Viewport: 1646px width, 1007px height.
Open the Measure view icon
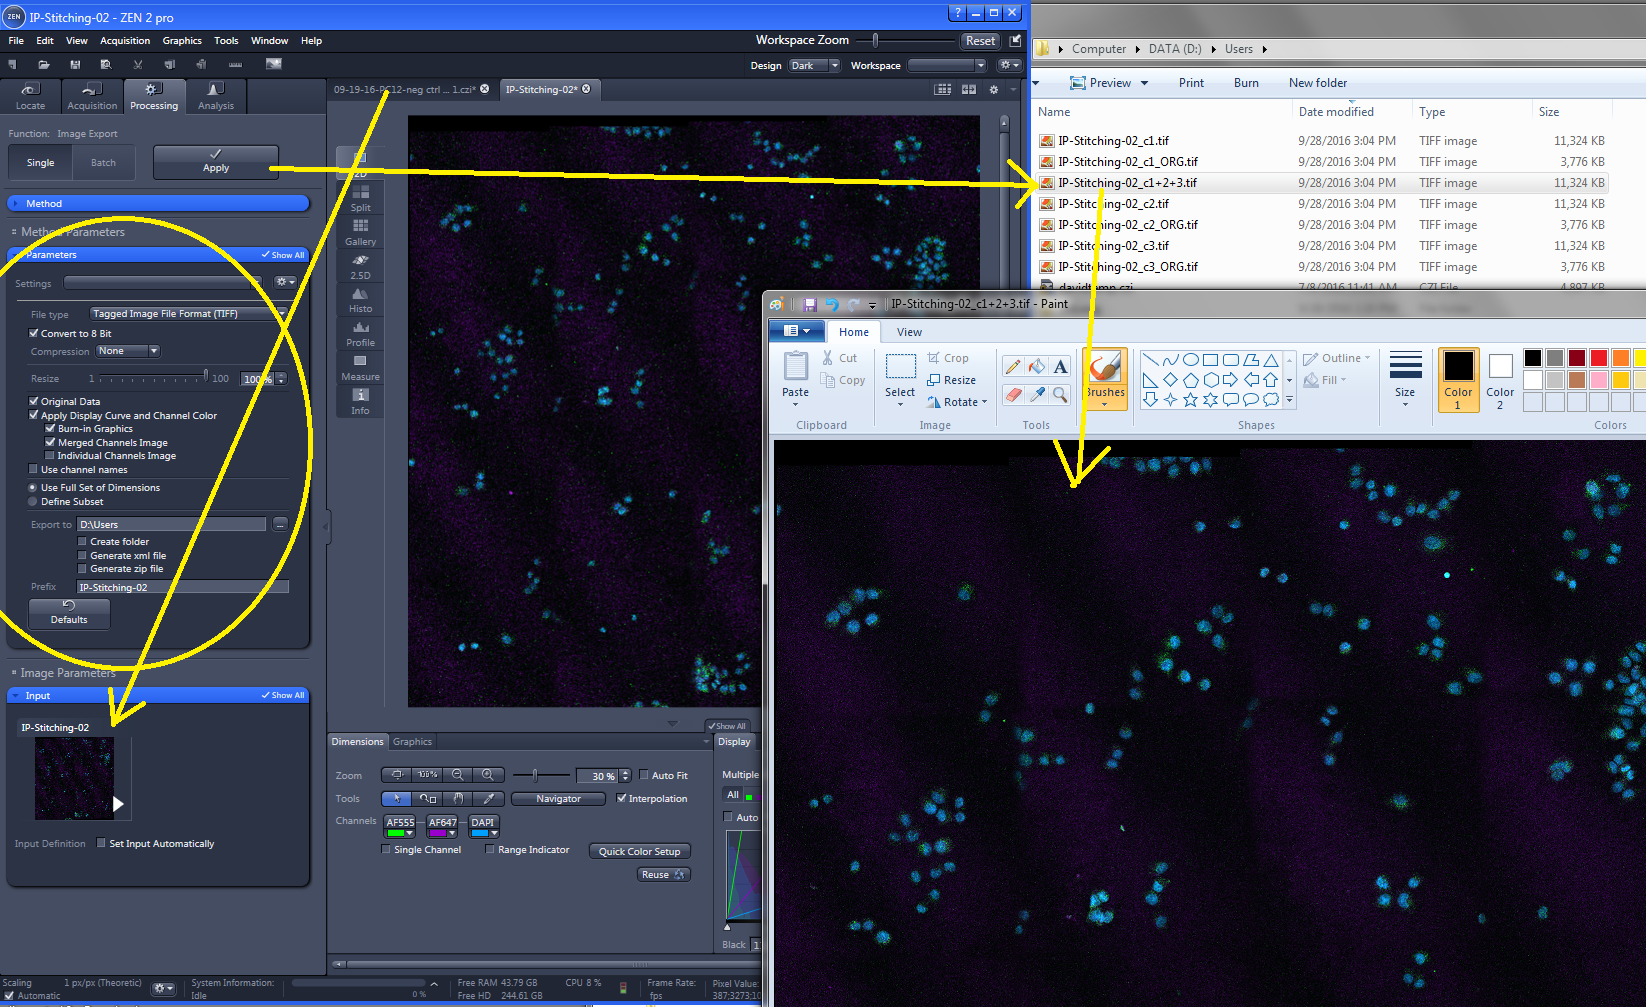click(x=360, y=365)
